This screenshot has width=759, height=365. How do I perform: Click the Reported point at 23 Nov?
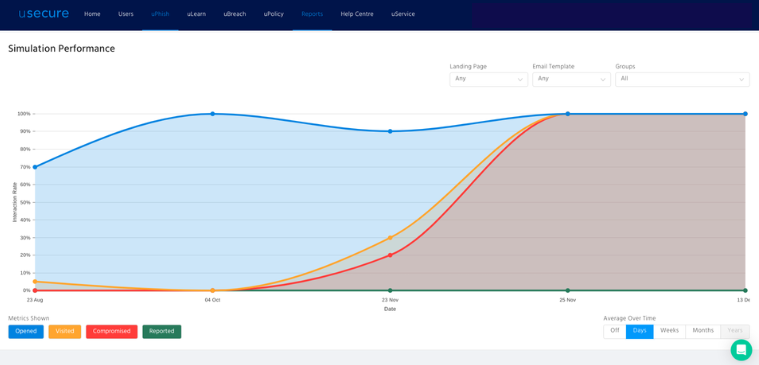pyautogui.click(x=390, y=290)
